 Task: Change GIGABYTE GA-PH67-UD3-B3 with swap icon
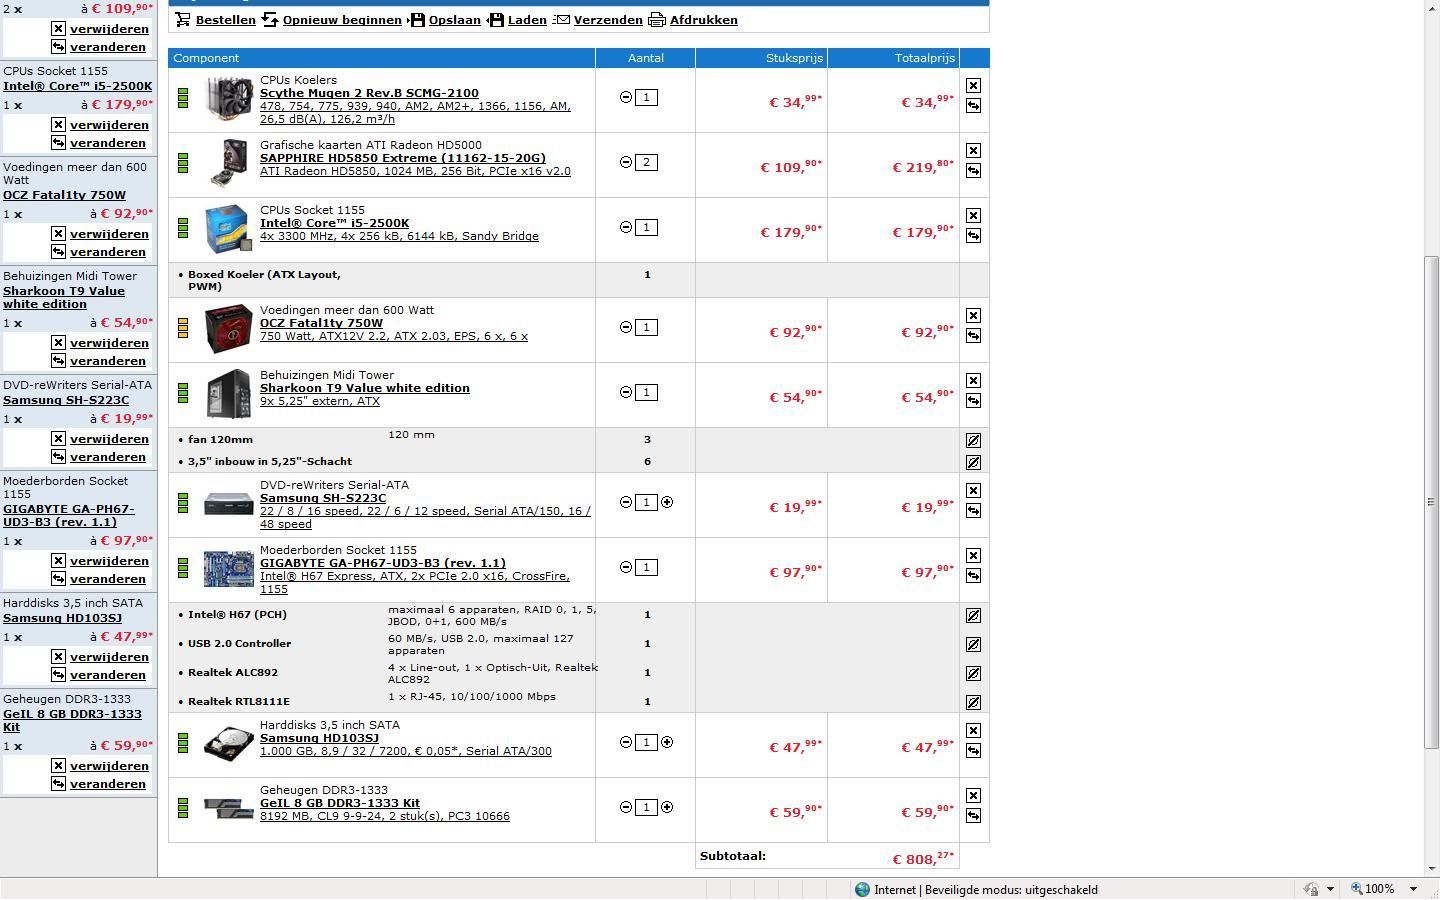(973, 576)
